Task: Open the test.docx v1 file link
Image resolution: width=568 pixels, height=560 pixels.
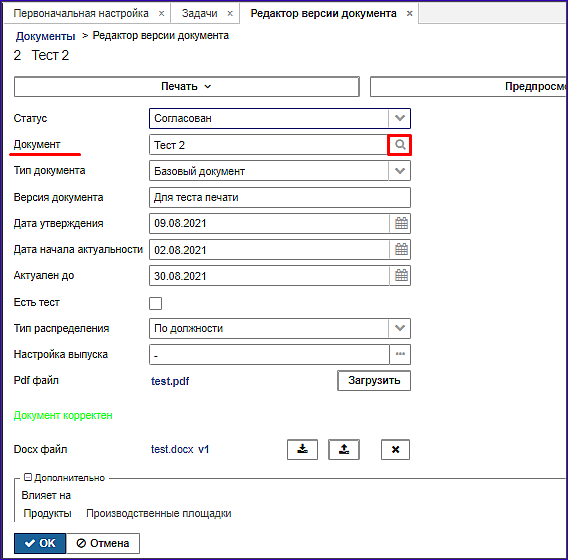Action: tap(180, 450)
